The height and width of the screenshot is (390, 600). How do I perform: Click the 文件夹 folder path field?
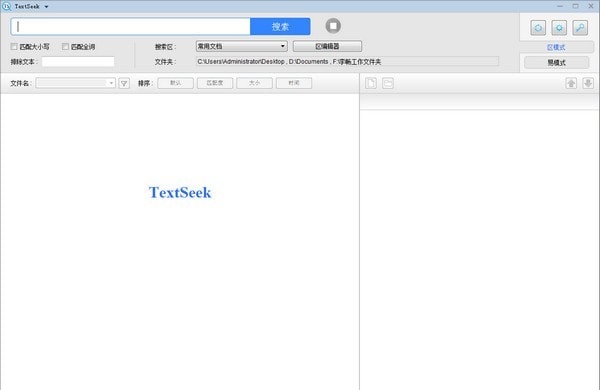[347, 62]
